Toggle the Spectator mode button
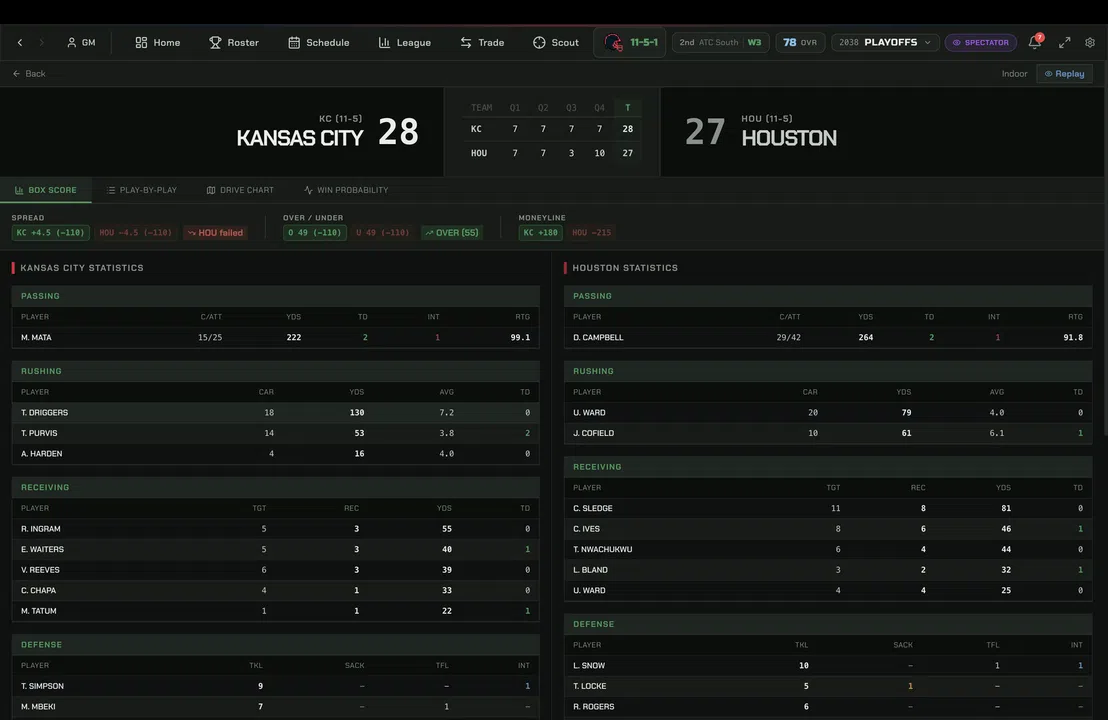1108x720 pixels. pyautogui.click(x=981, y=42)
